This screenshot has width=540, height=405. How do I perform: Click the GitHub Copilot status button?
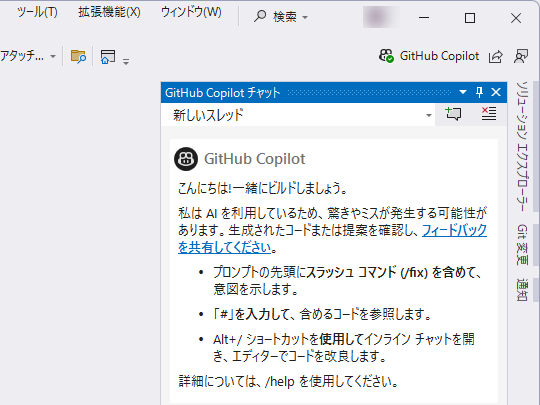tap(429, 56)
